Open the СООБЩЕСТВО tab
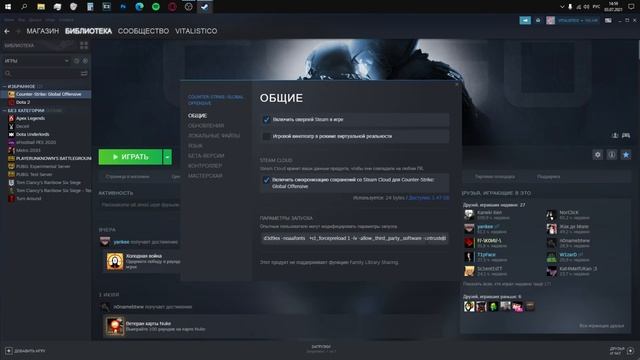This screenshot has width=640, height=360. coord(143,31)
